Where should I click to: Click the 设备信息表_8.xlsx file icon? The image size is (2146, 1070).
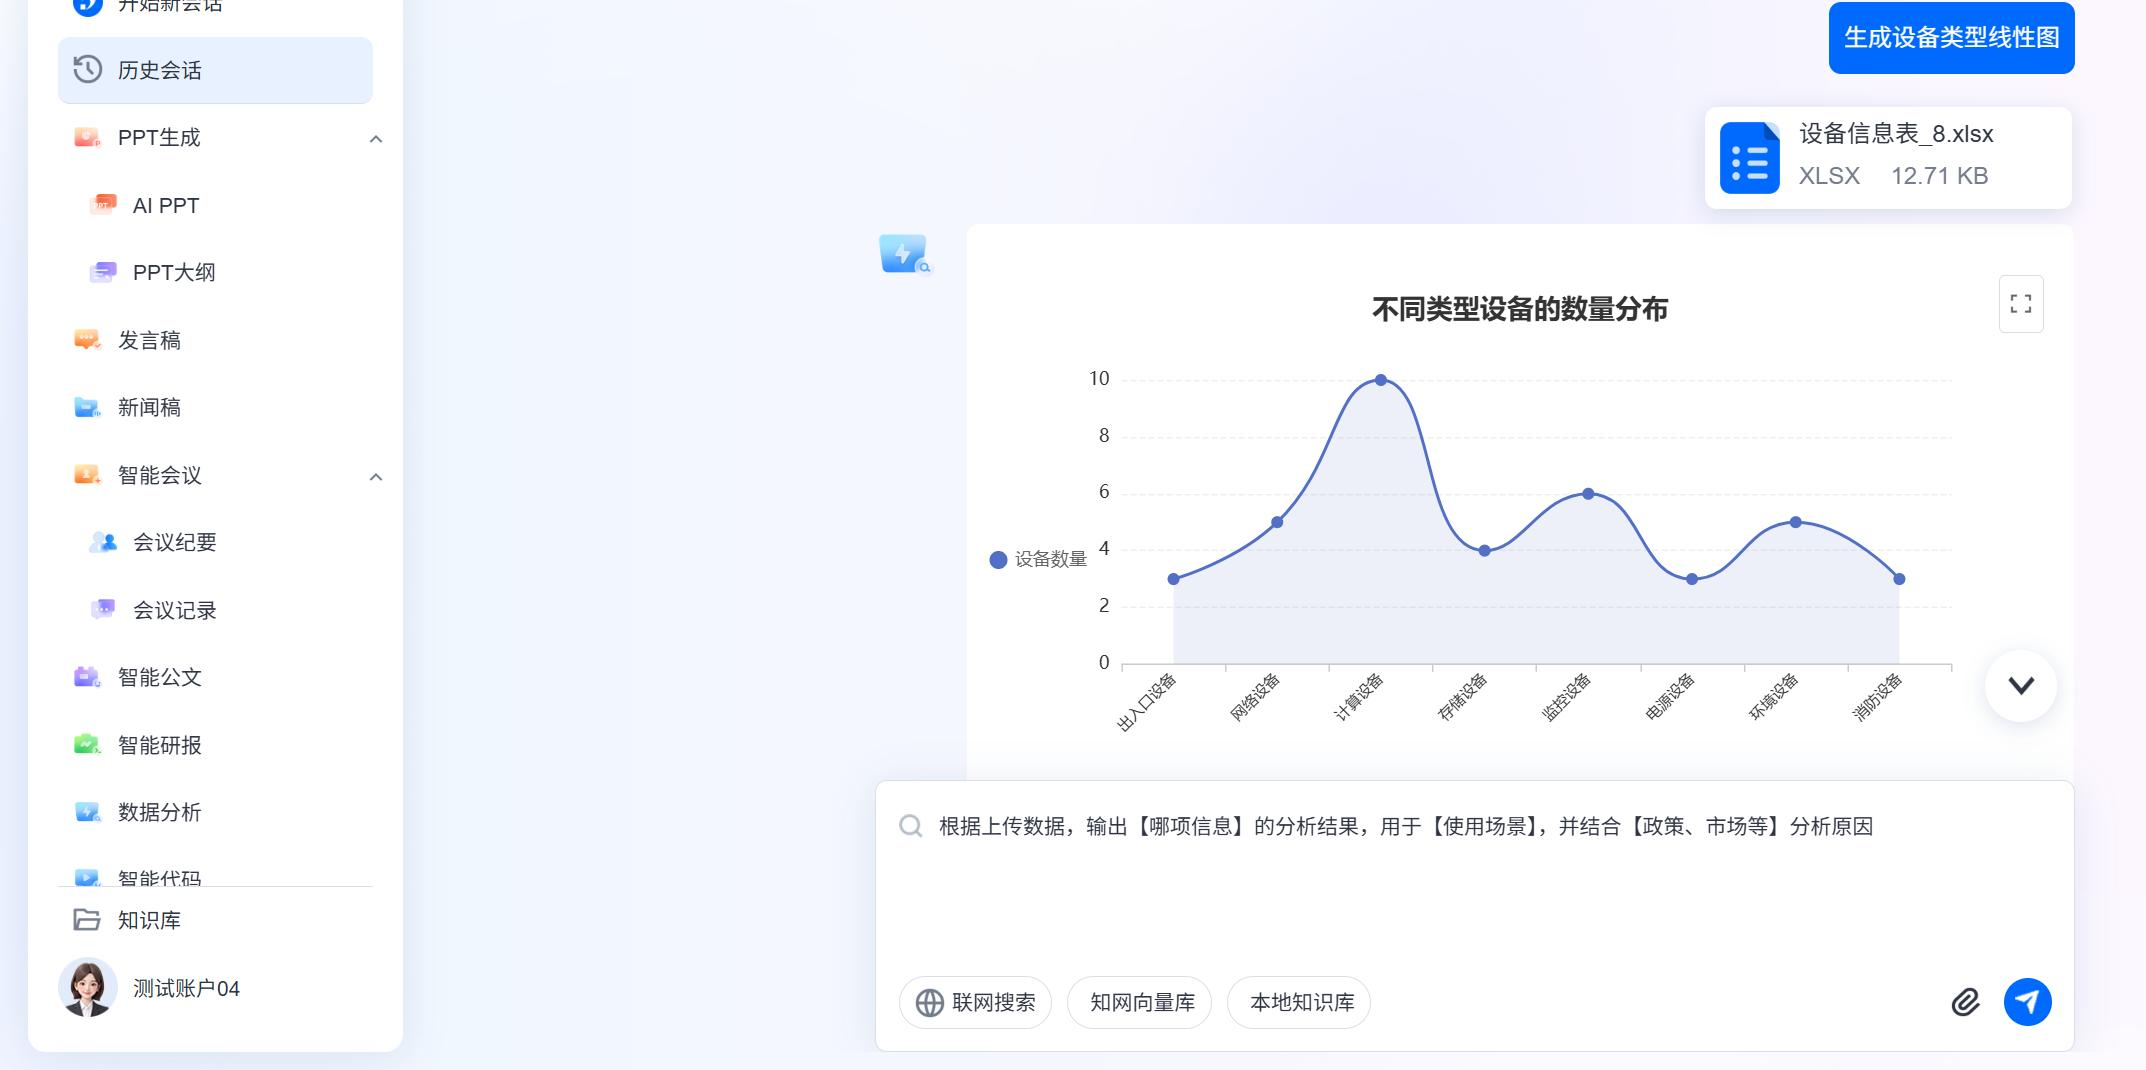click(1749, 158)
